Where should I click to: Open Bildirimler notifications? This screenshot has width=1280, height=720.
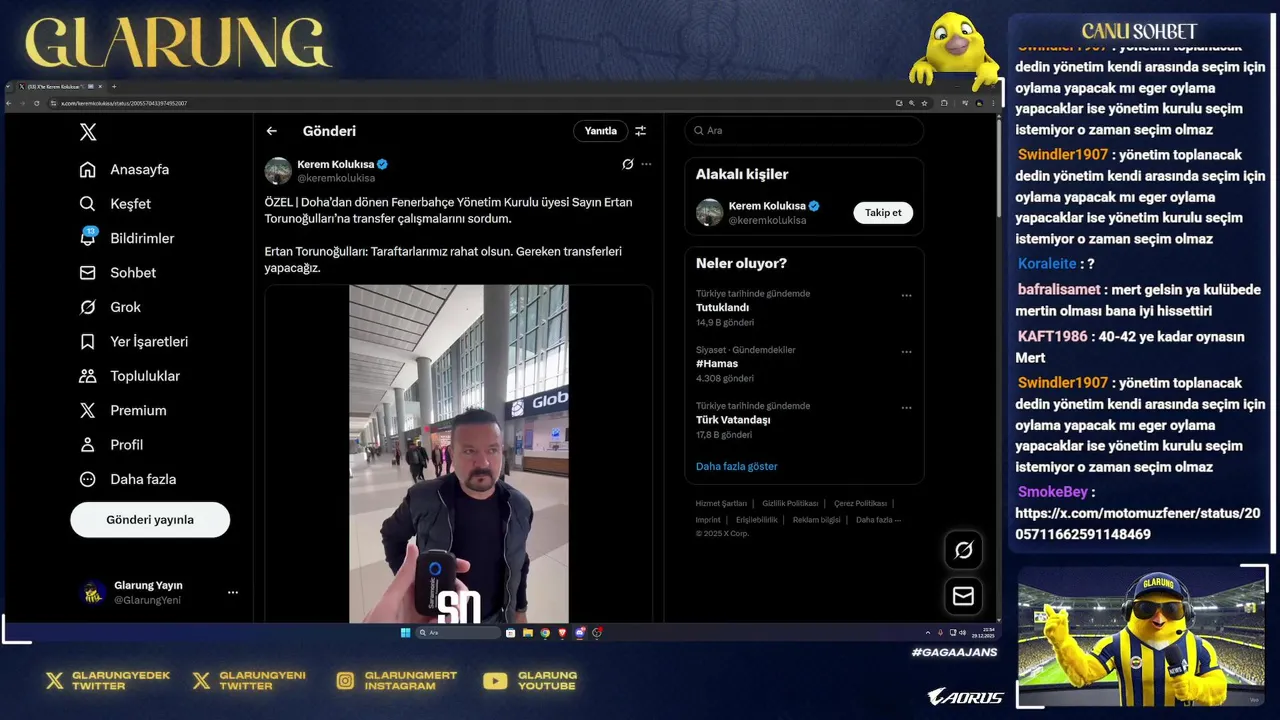[126, 238]
